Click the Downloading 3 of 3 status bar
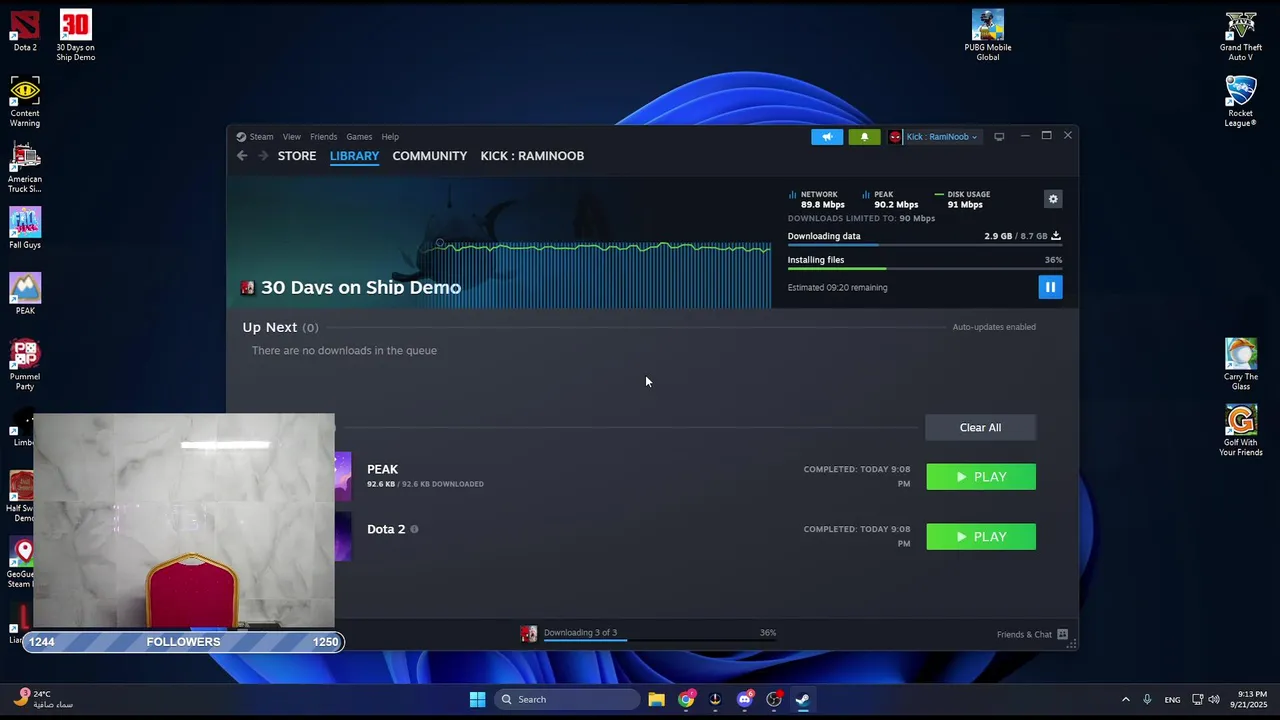 (x=648, y=633)
